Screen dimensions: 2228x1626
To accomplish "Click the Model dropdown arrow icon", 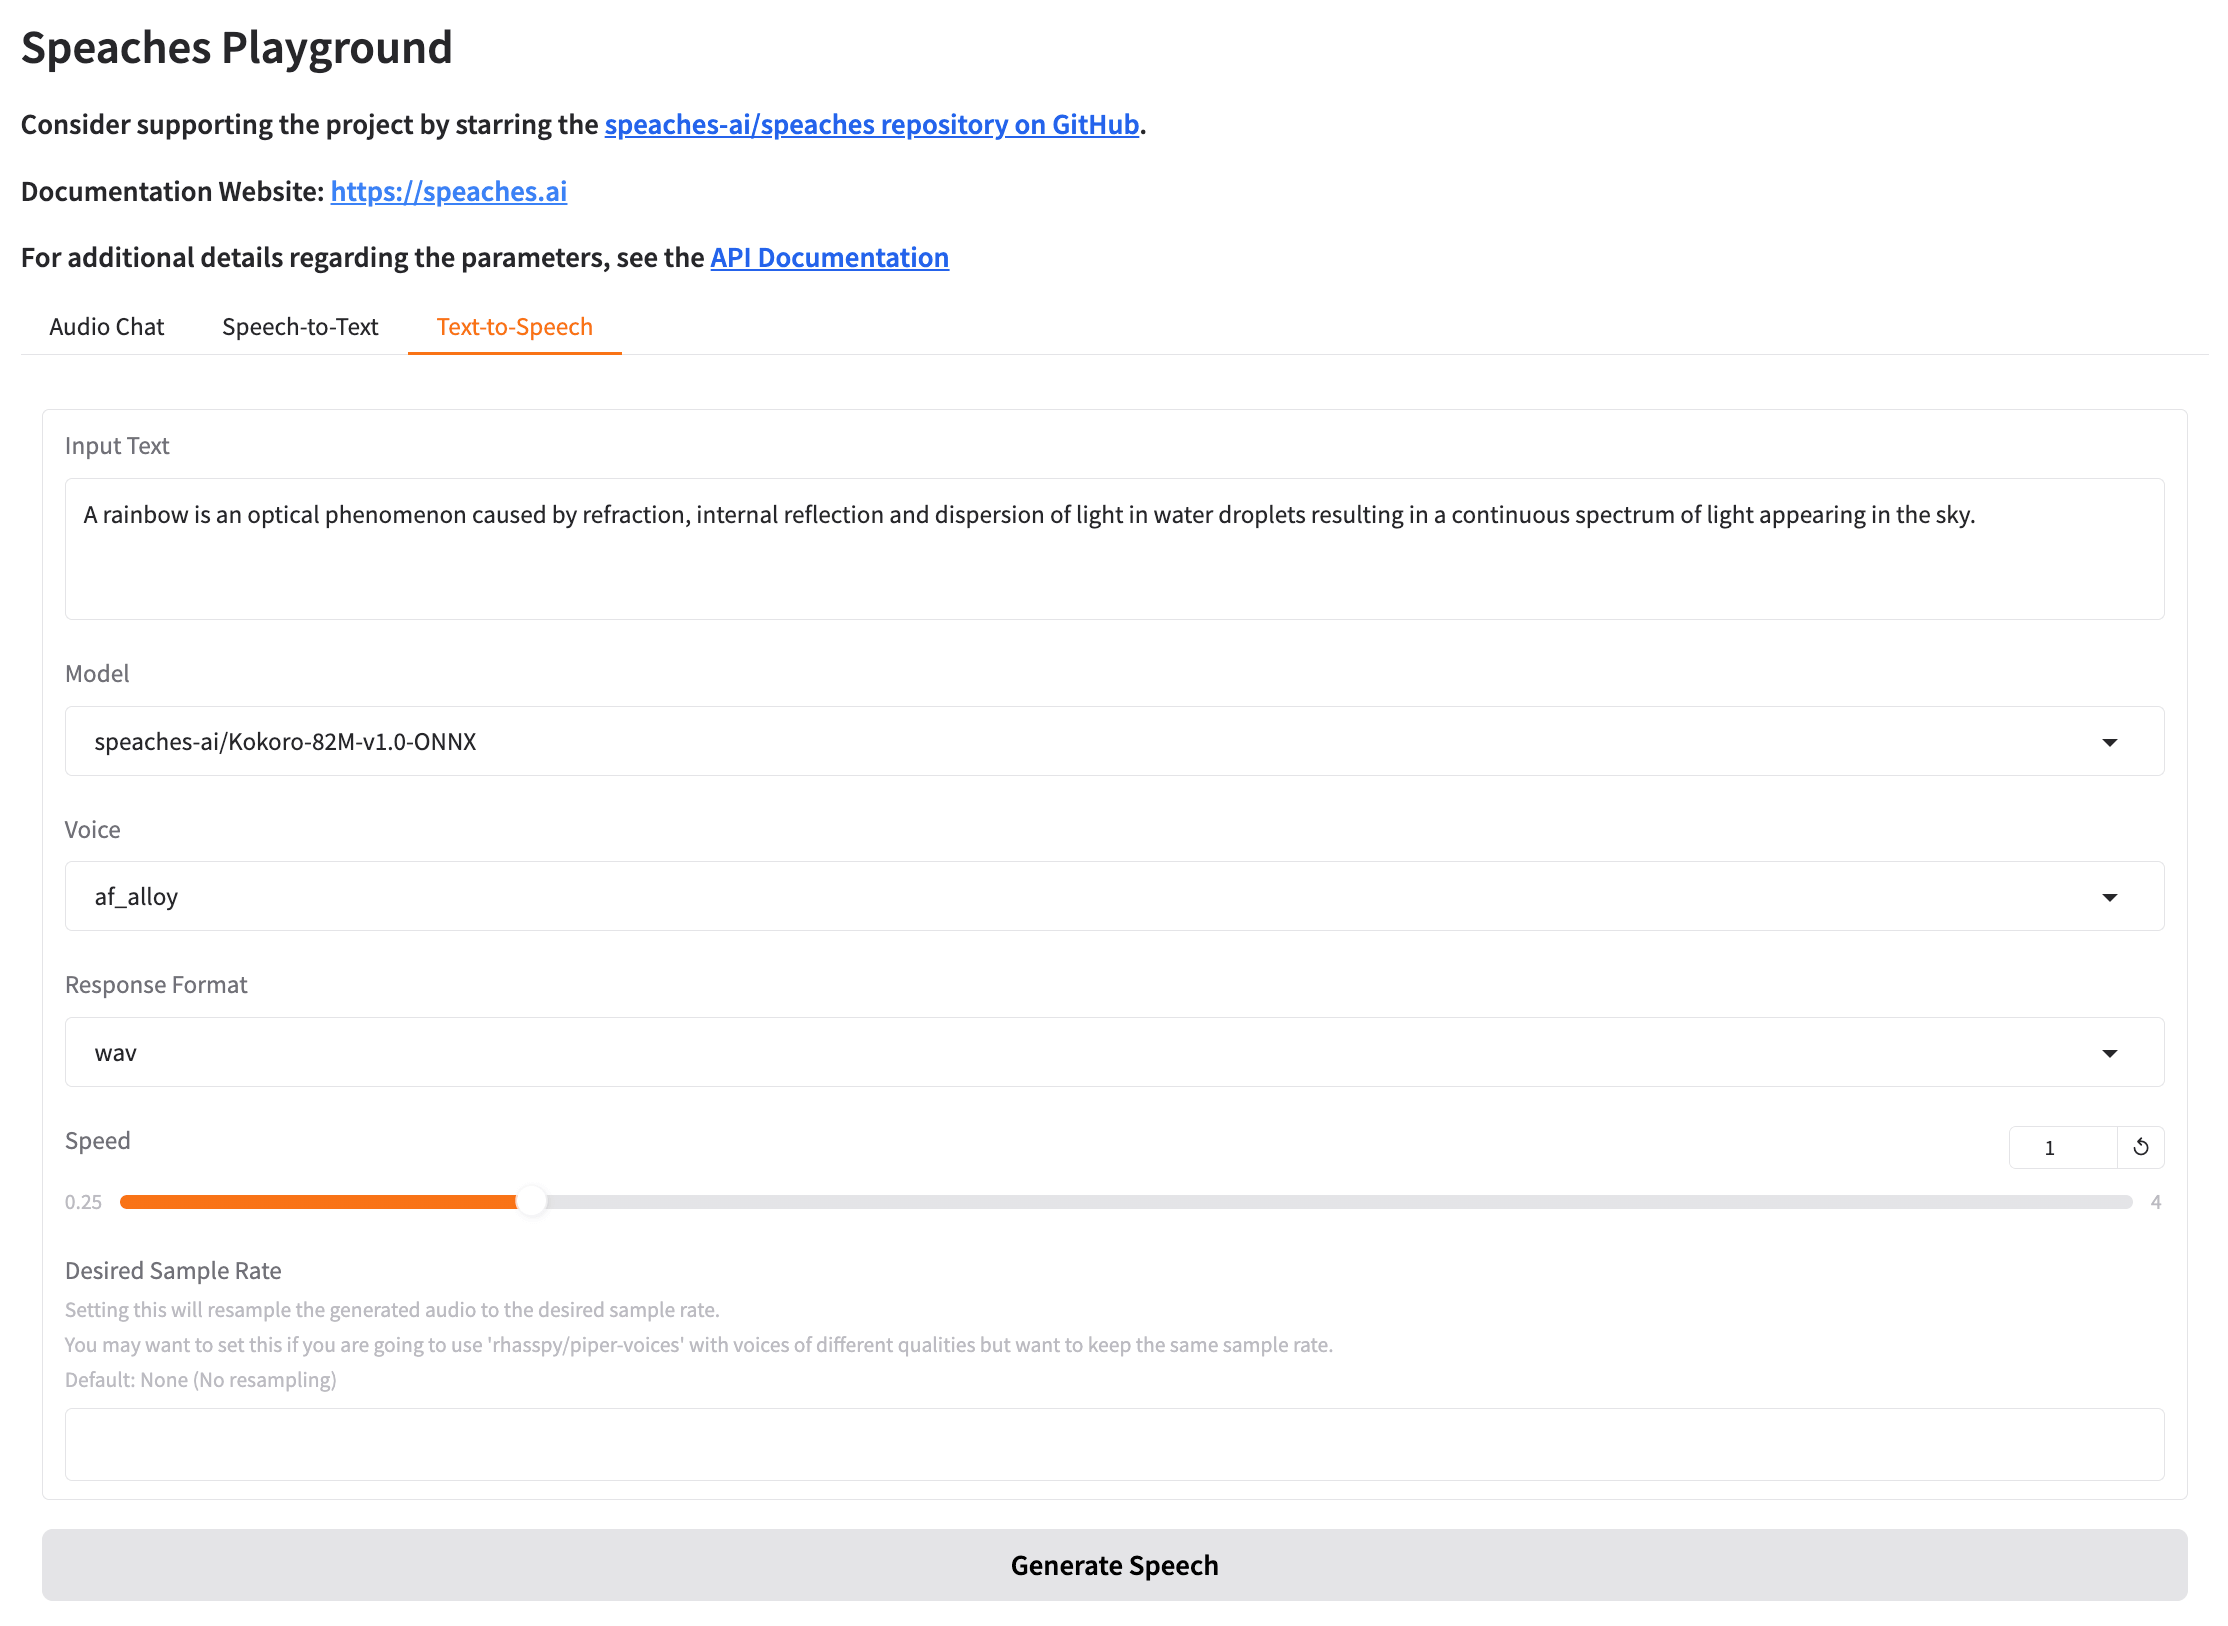I will (2109, 742).
